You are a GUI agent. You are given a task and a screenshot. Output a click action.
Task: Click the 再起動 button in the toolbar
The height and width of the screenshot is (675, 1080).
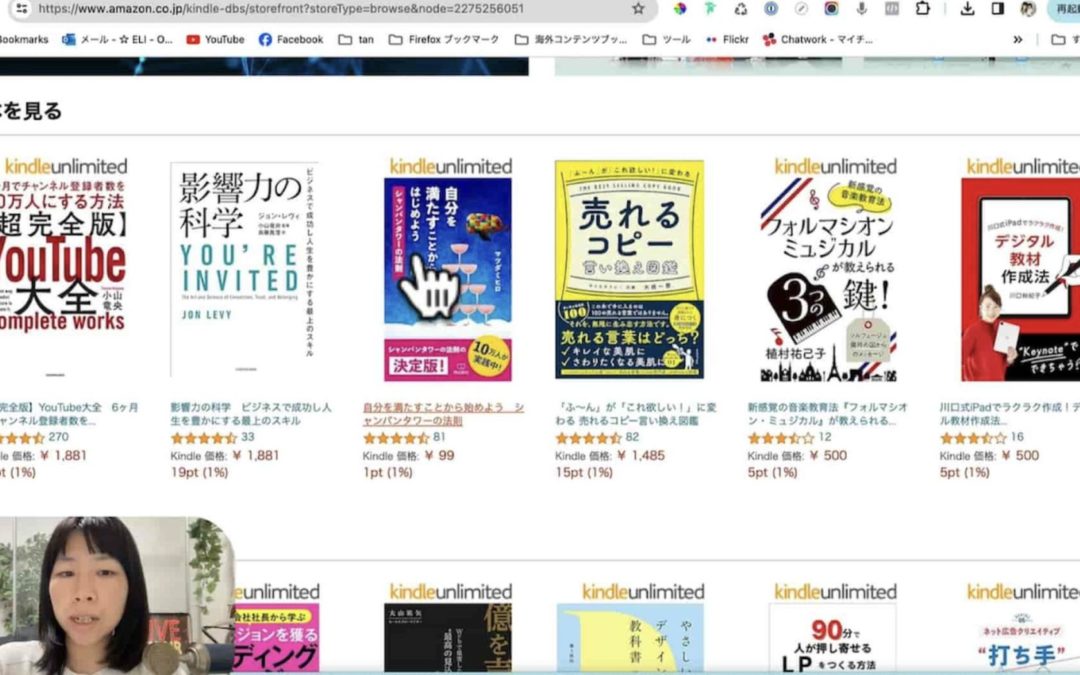pyautogui.click(x=1066, y=11)
